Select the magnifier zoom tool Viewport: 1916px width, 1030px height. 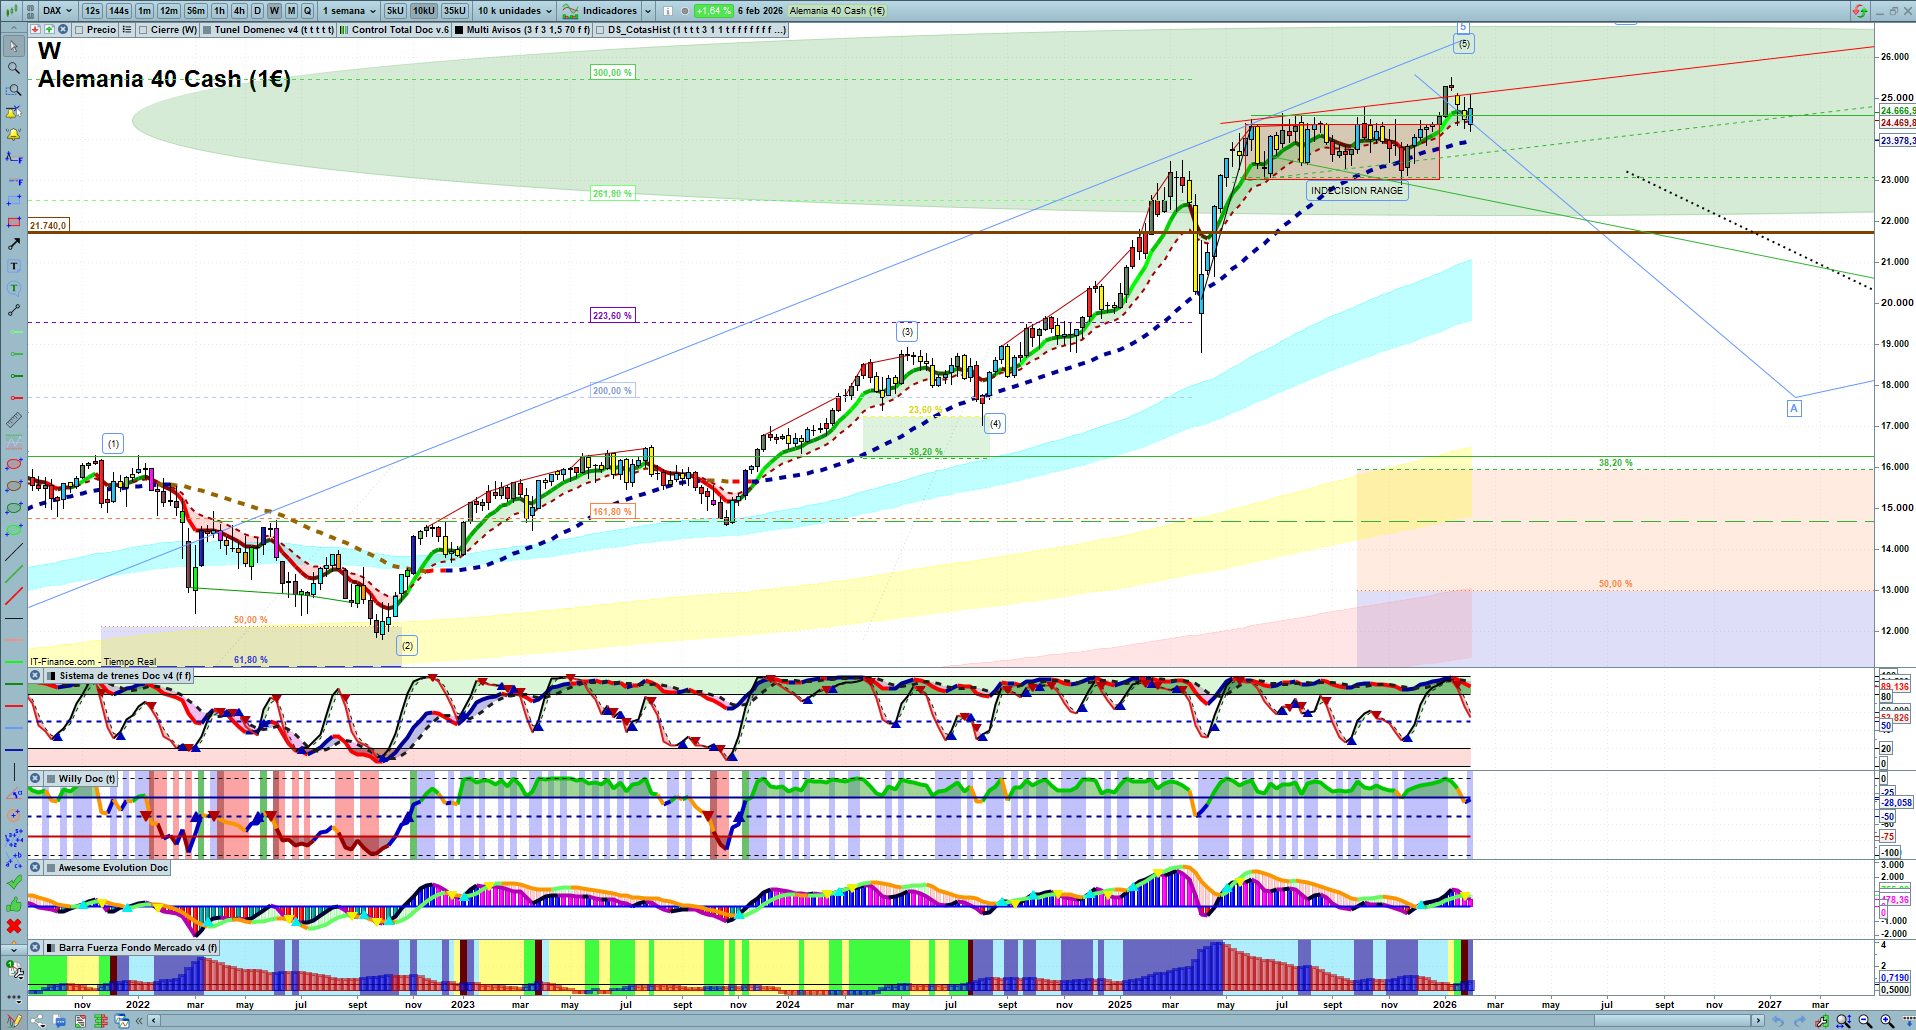[14, 68]
